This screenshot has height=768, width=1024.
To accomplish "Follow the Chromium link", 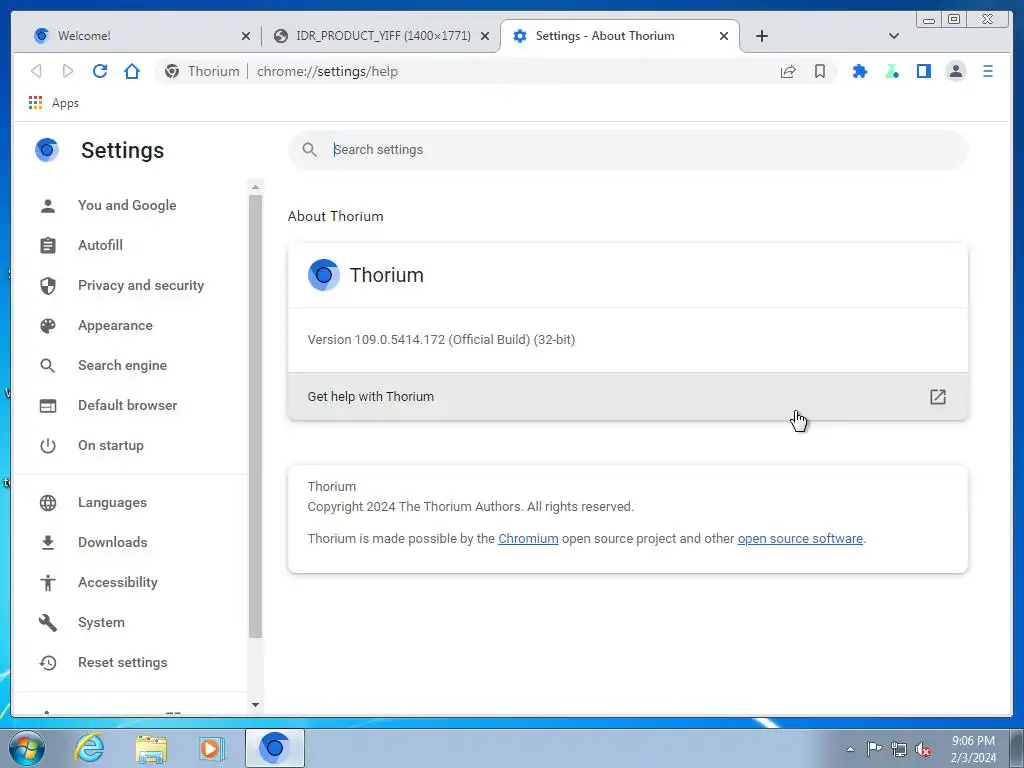I will click(x=528, y=539).
